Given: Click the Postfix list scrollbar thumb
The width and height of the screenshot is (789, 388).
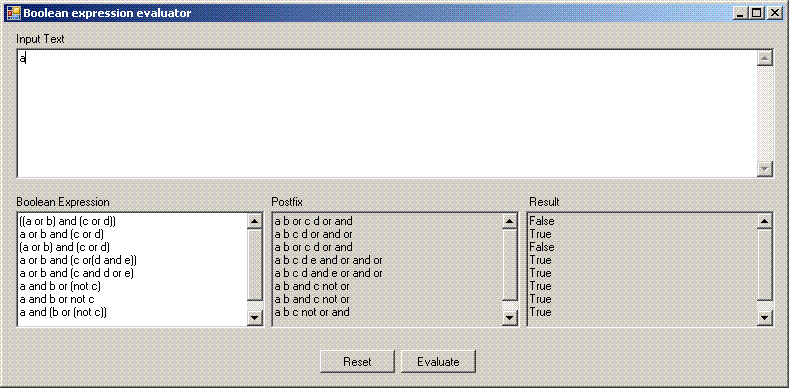Looking at the screenshot, I should tap(510, 265).
